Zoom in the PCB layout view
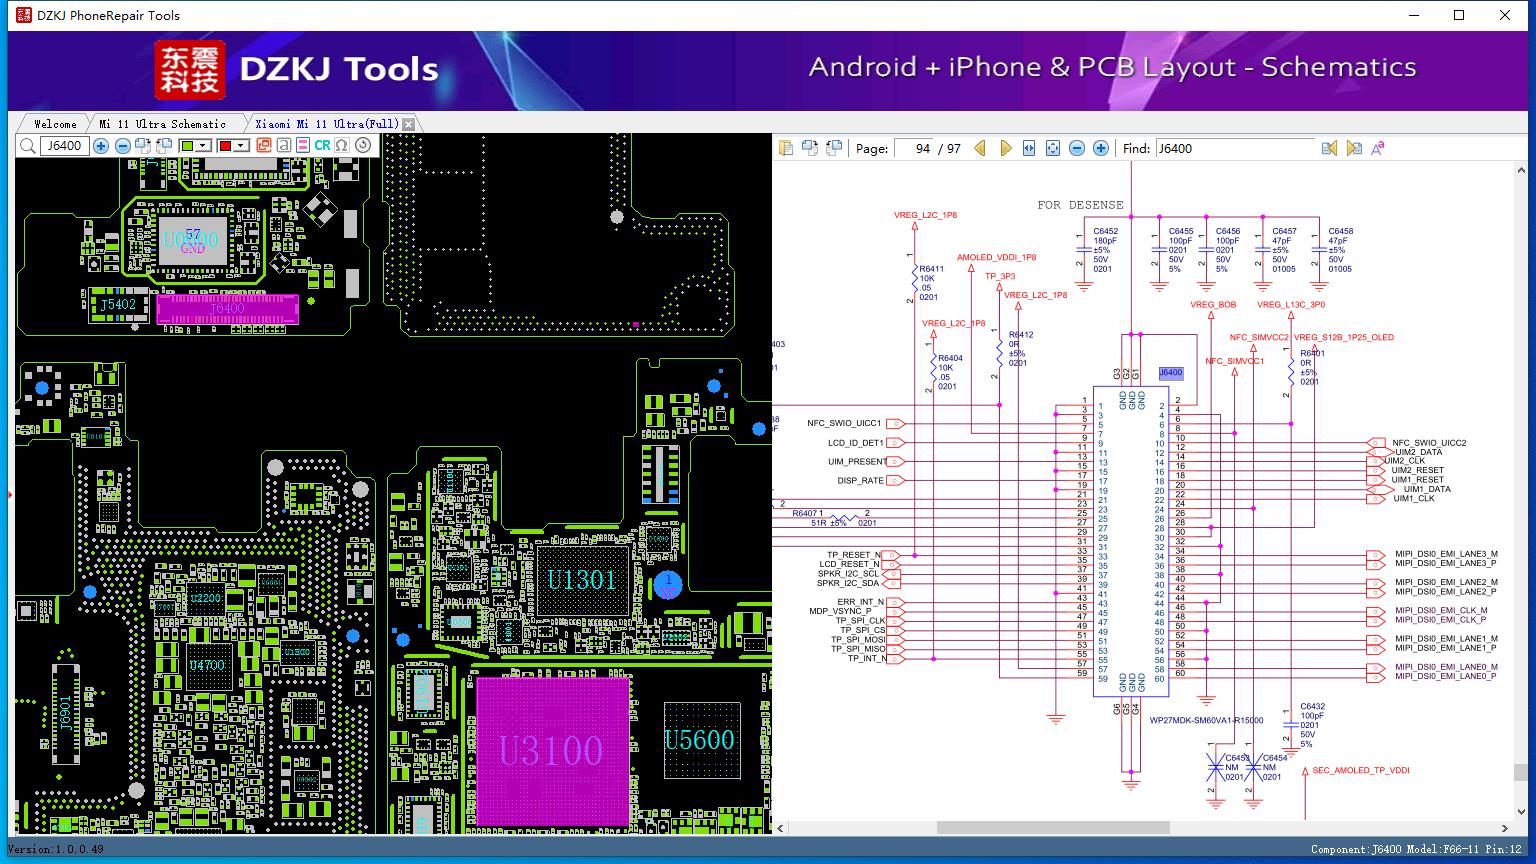 [101, 146]
